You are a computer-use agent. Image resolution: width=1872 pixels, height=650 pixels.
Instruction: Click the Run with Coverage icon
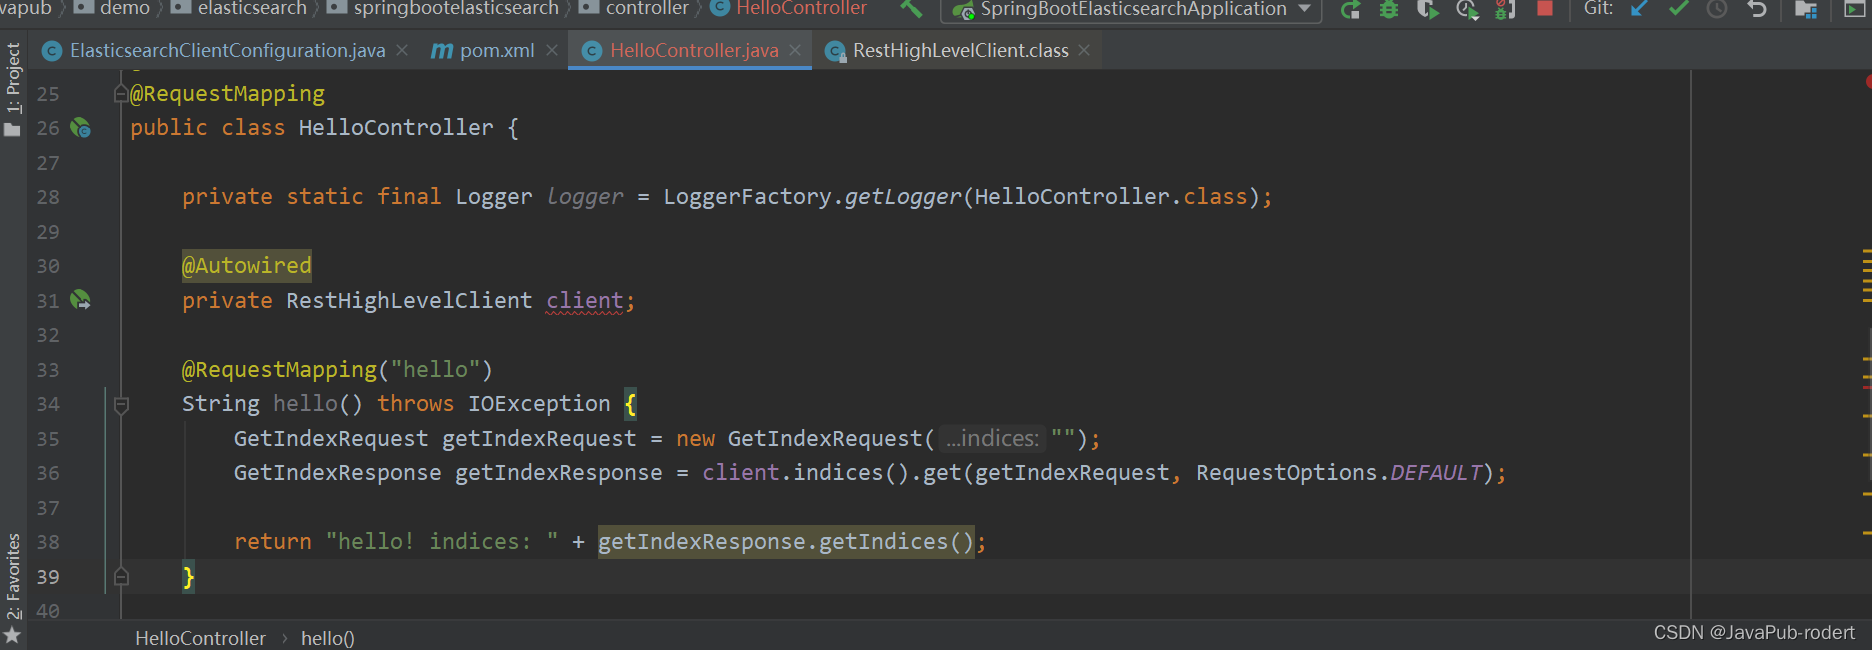pyautogui.click(x=1428, y=10)
